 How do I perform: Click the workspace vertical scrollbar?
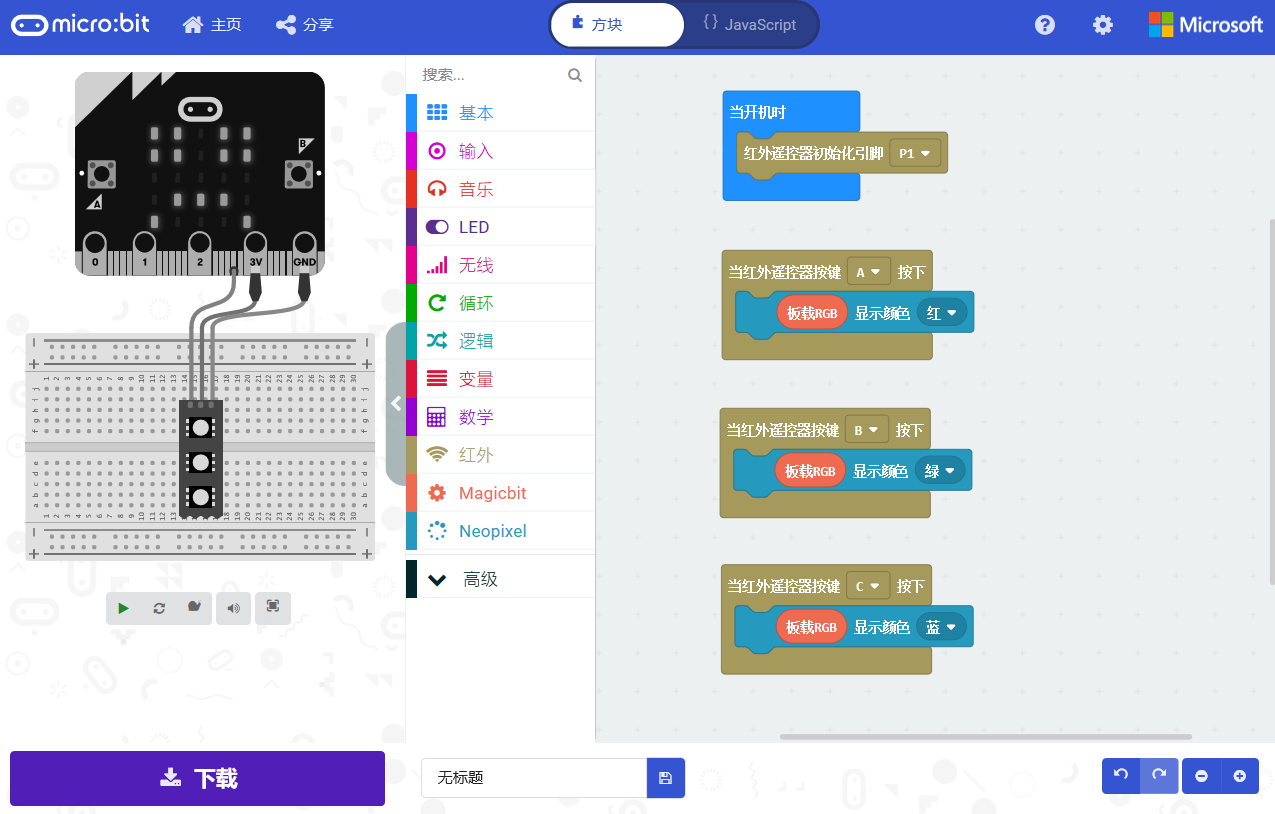click(x=1272, y=401)
